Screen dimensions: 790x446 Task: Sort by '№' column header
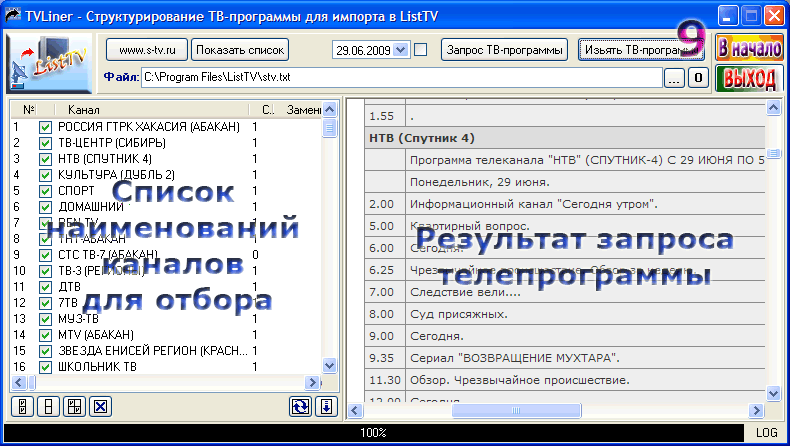29,109
